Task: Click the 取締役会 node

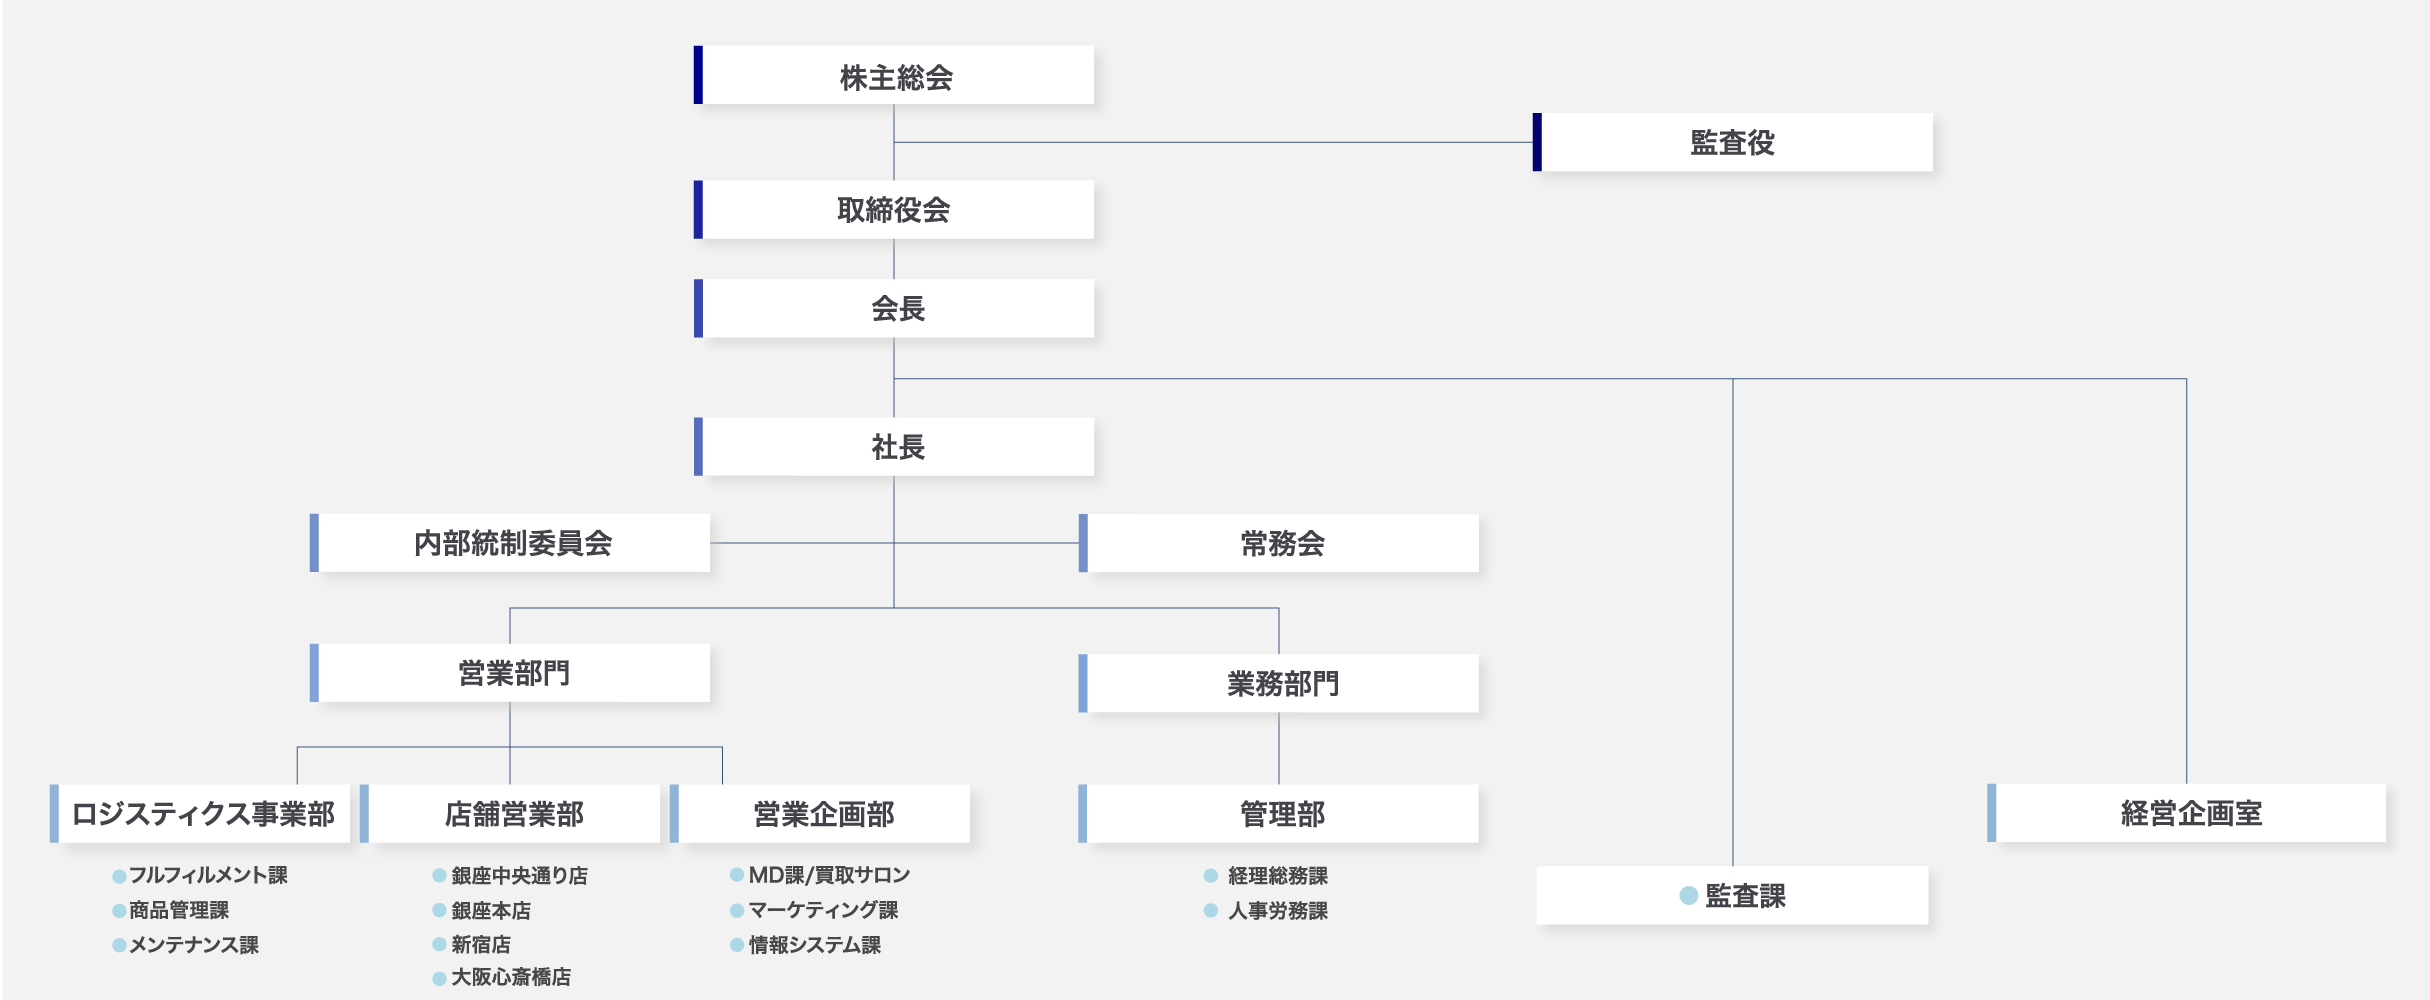Action: [x=895, y=210]
